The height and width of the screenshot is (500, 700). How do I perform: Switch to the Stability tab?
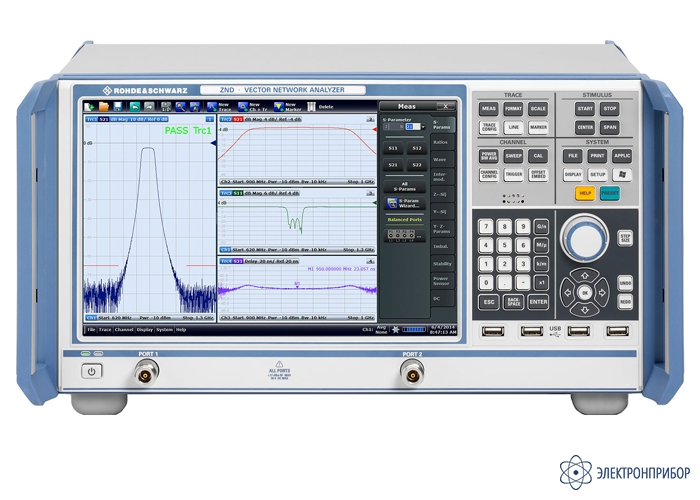point(442,264)
